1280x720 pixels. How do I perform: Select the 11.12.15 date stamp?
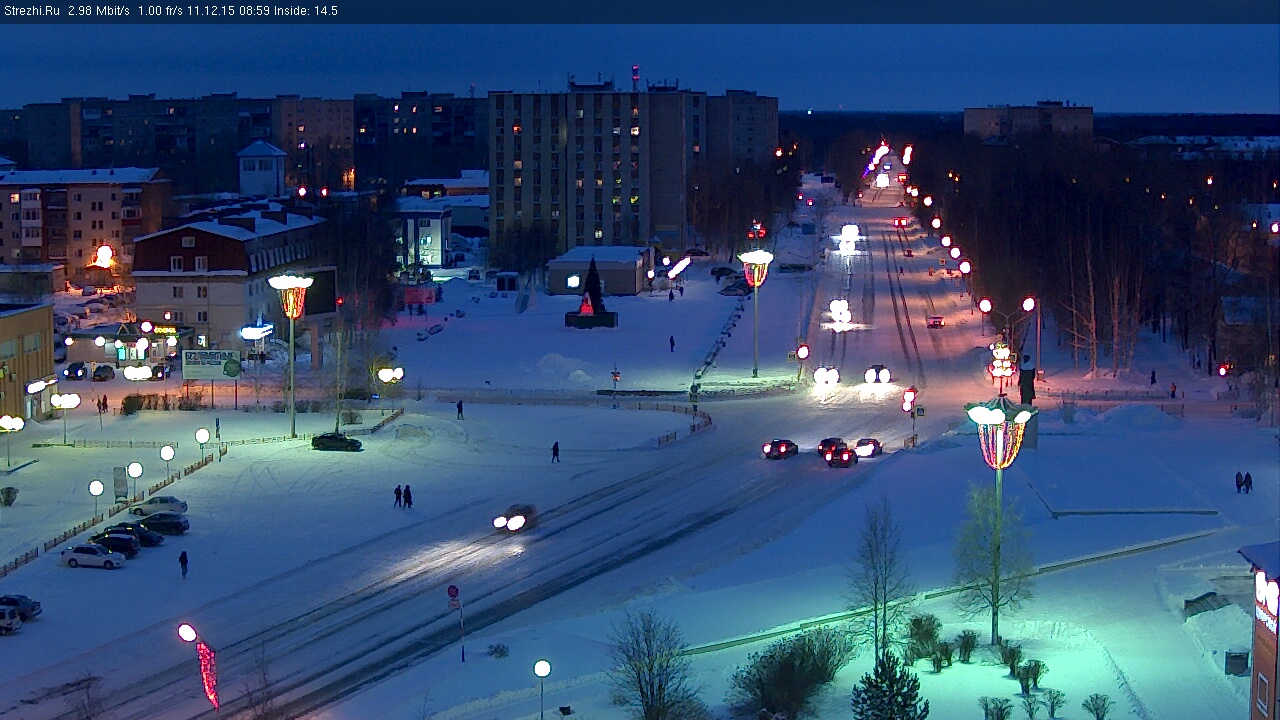point(209,11)
